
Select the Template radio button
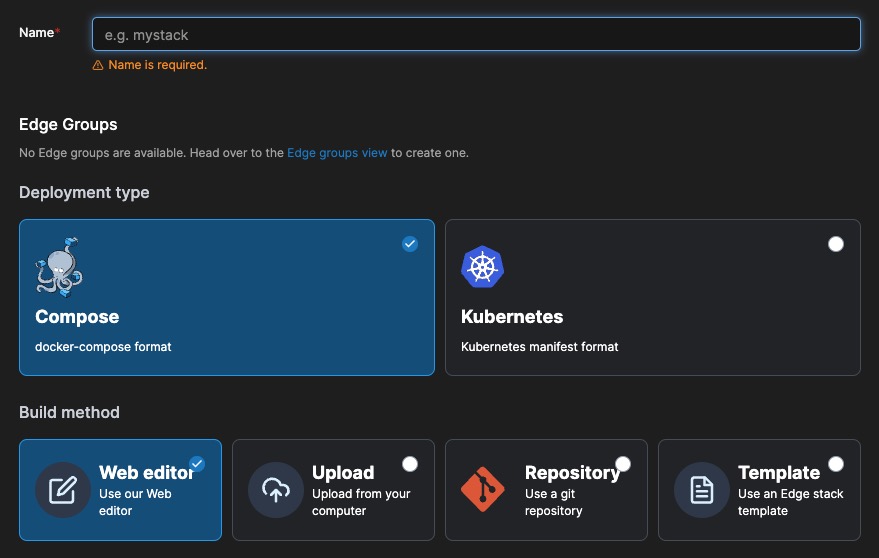click(836, 464)
